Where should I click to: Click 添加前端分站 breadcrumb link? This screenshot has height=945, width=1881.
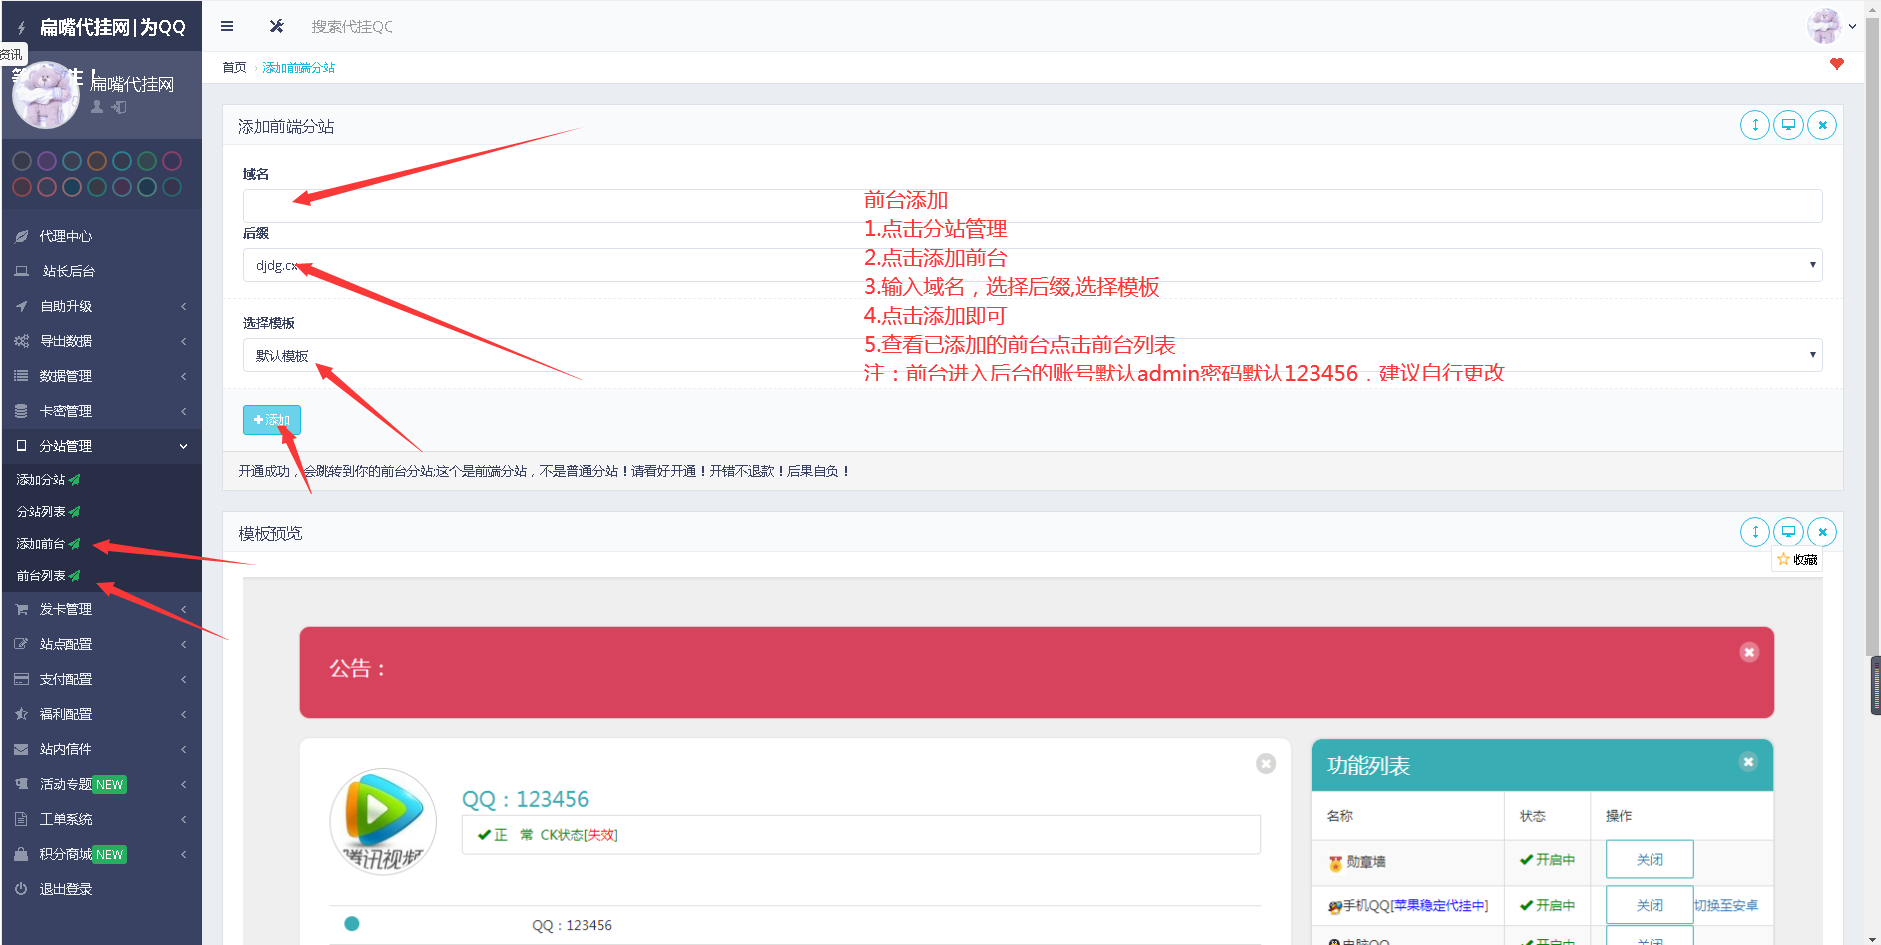point(299,68)
